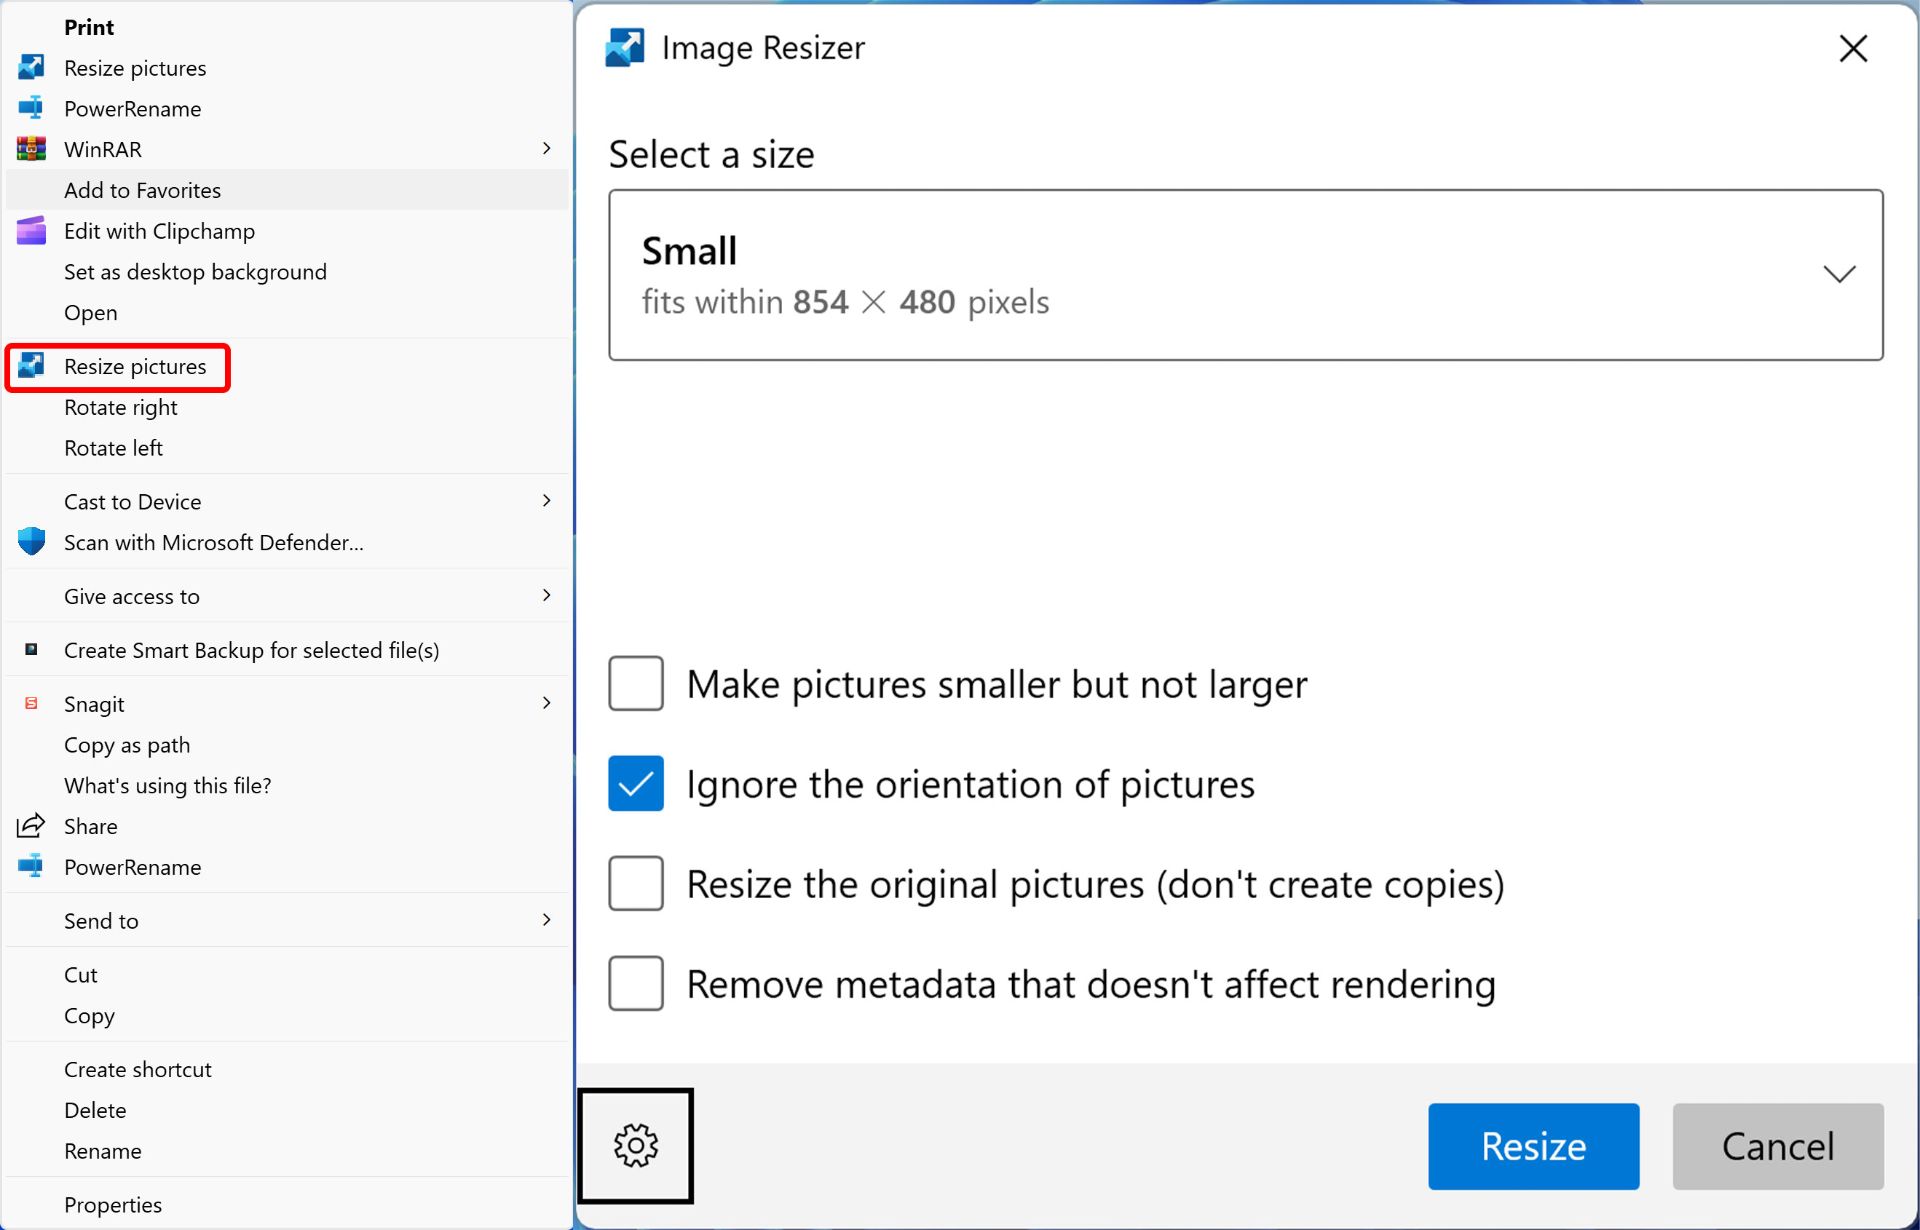Enable Make pictures smaller but not larger

(636, 684)
